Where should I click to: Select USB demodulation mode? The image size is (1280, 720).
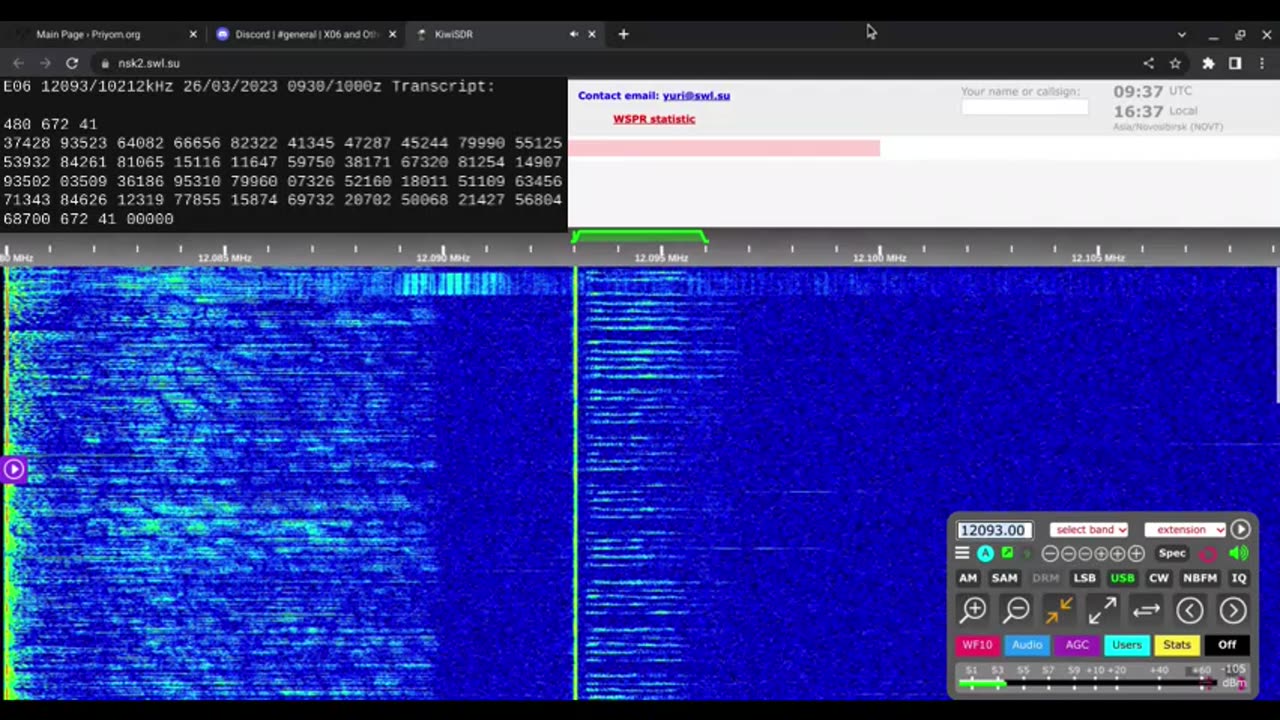(1122, 578)
